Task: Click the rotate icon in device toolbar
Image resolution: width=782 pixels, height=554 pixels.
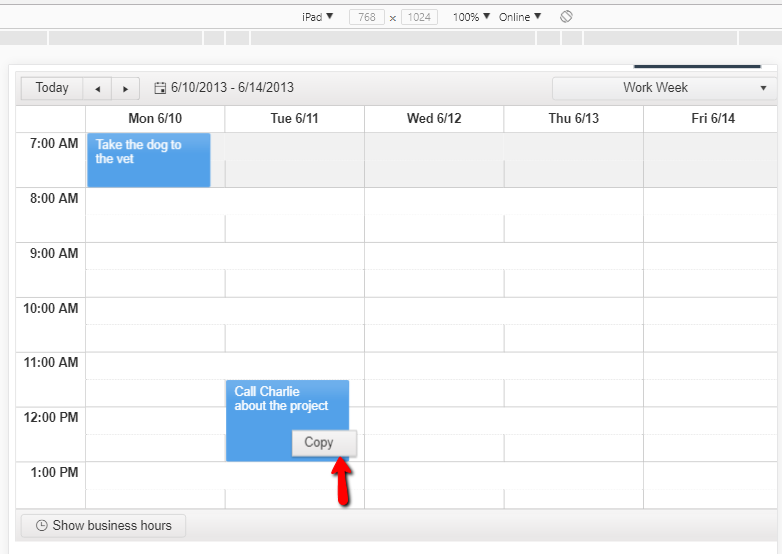Action: [x=566, y=17]
